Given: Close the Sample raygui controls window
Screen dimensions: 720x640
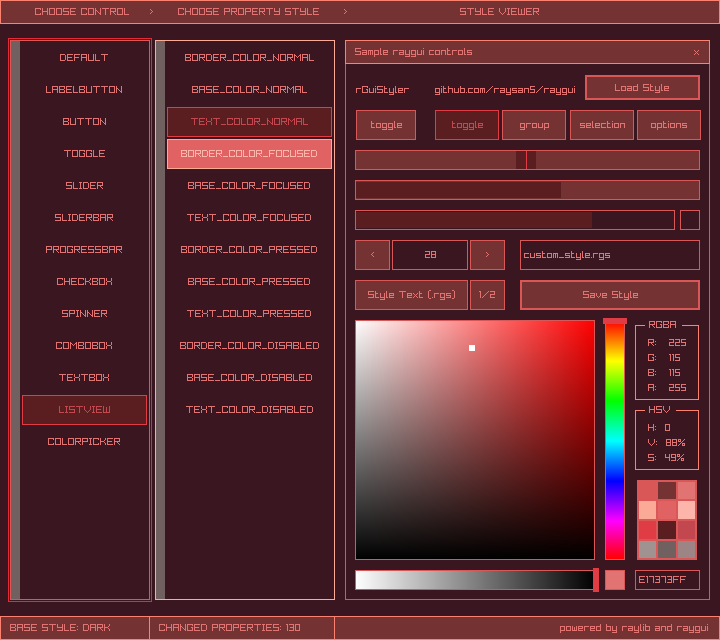Looking at the screenshot, I should pos(696,52).
